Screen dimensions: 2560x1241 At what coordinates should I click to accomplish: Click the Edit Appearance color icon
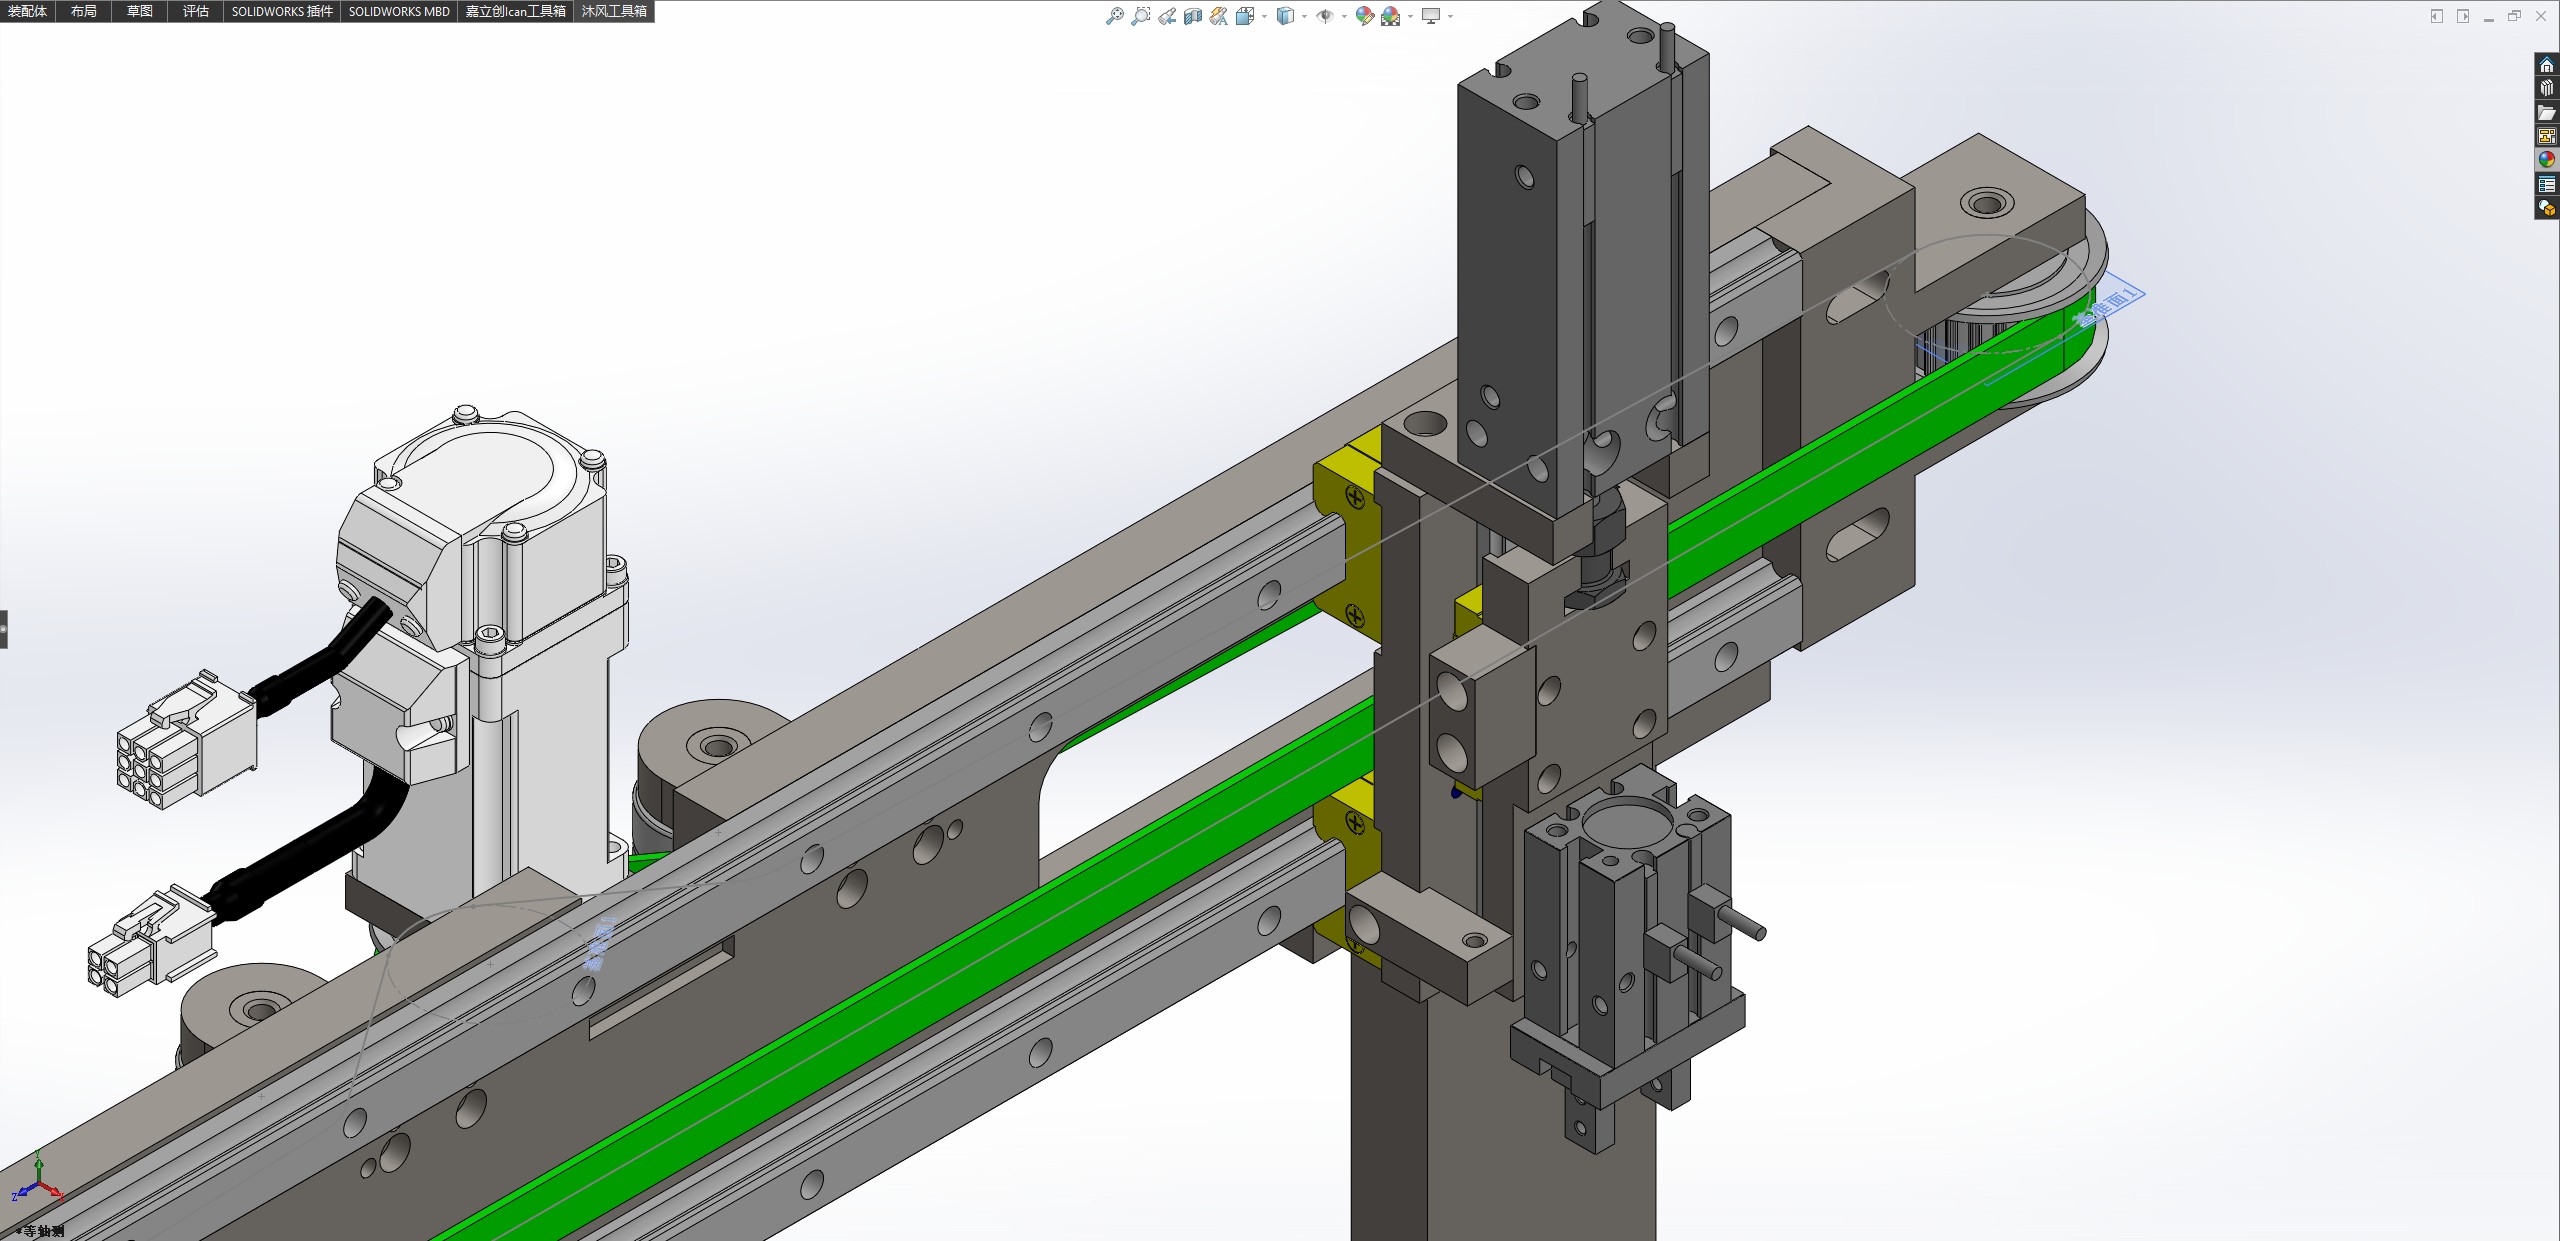click(1364, 16)
